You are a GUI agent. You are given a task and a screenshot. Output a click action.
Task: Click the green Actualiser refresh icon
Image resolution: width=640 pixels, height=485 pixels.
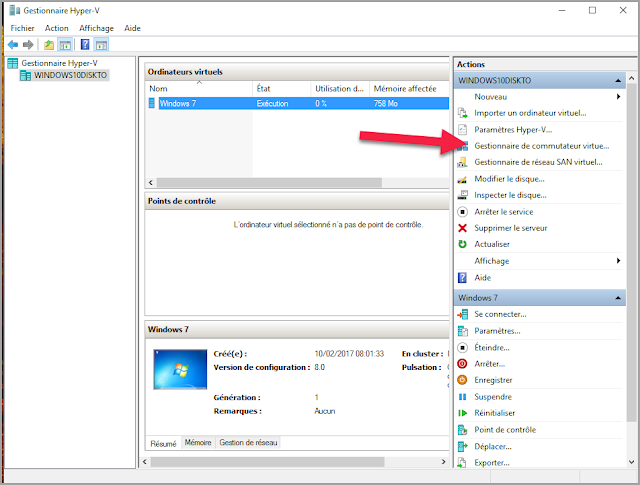click(462, 244)
